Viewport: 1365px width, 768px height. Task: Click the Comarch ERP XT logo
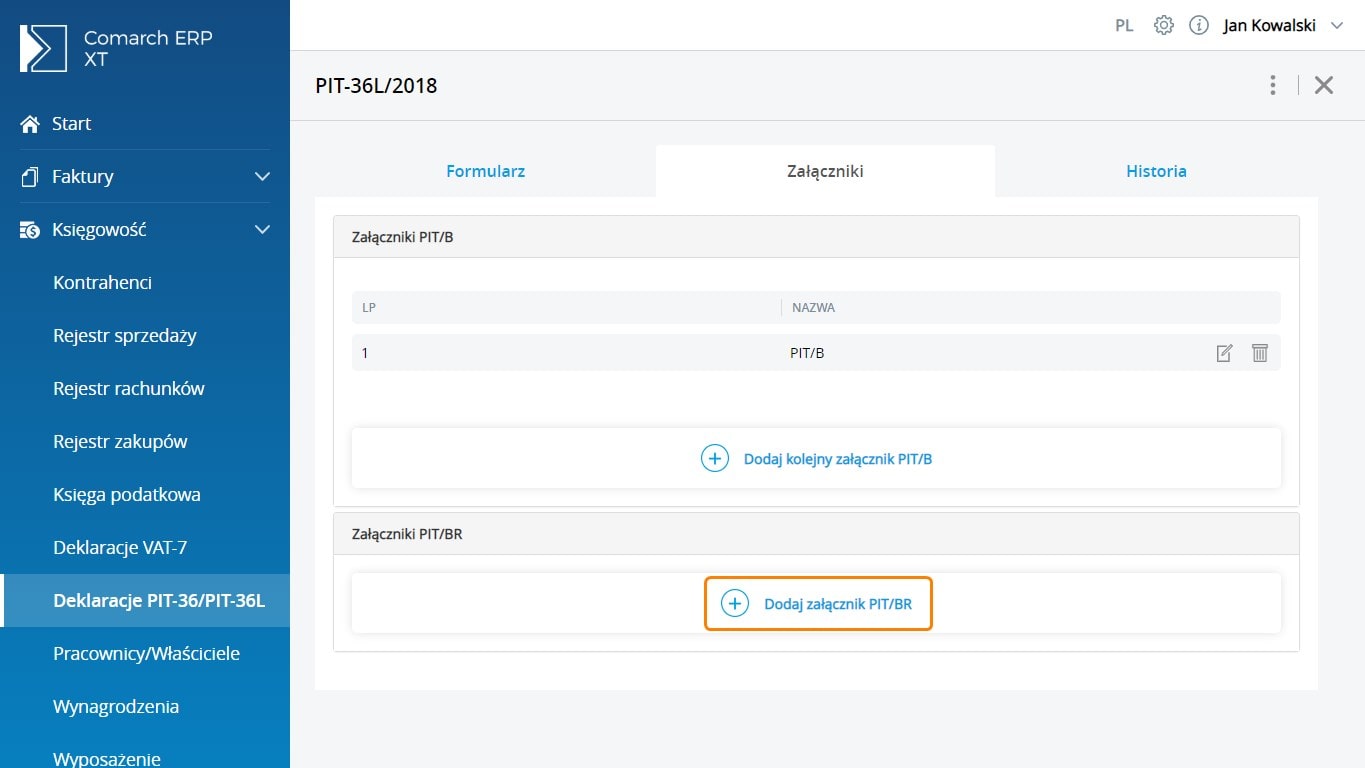pyautogui.click(x=43, y=48)
